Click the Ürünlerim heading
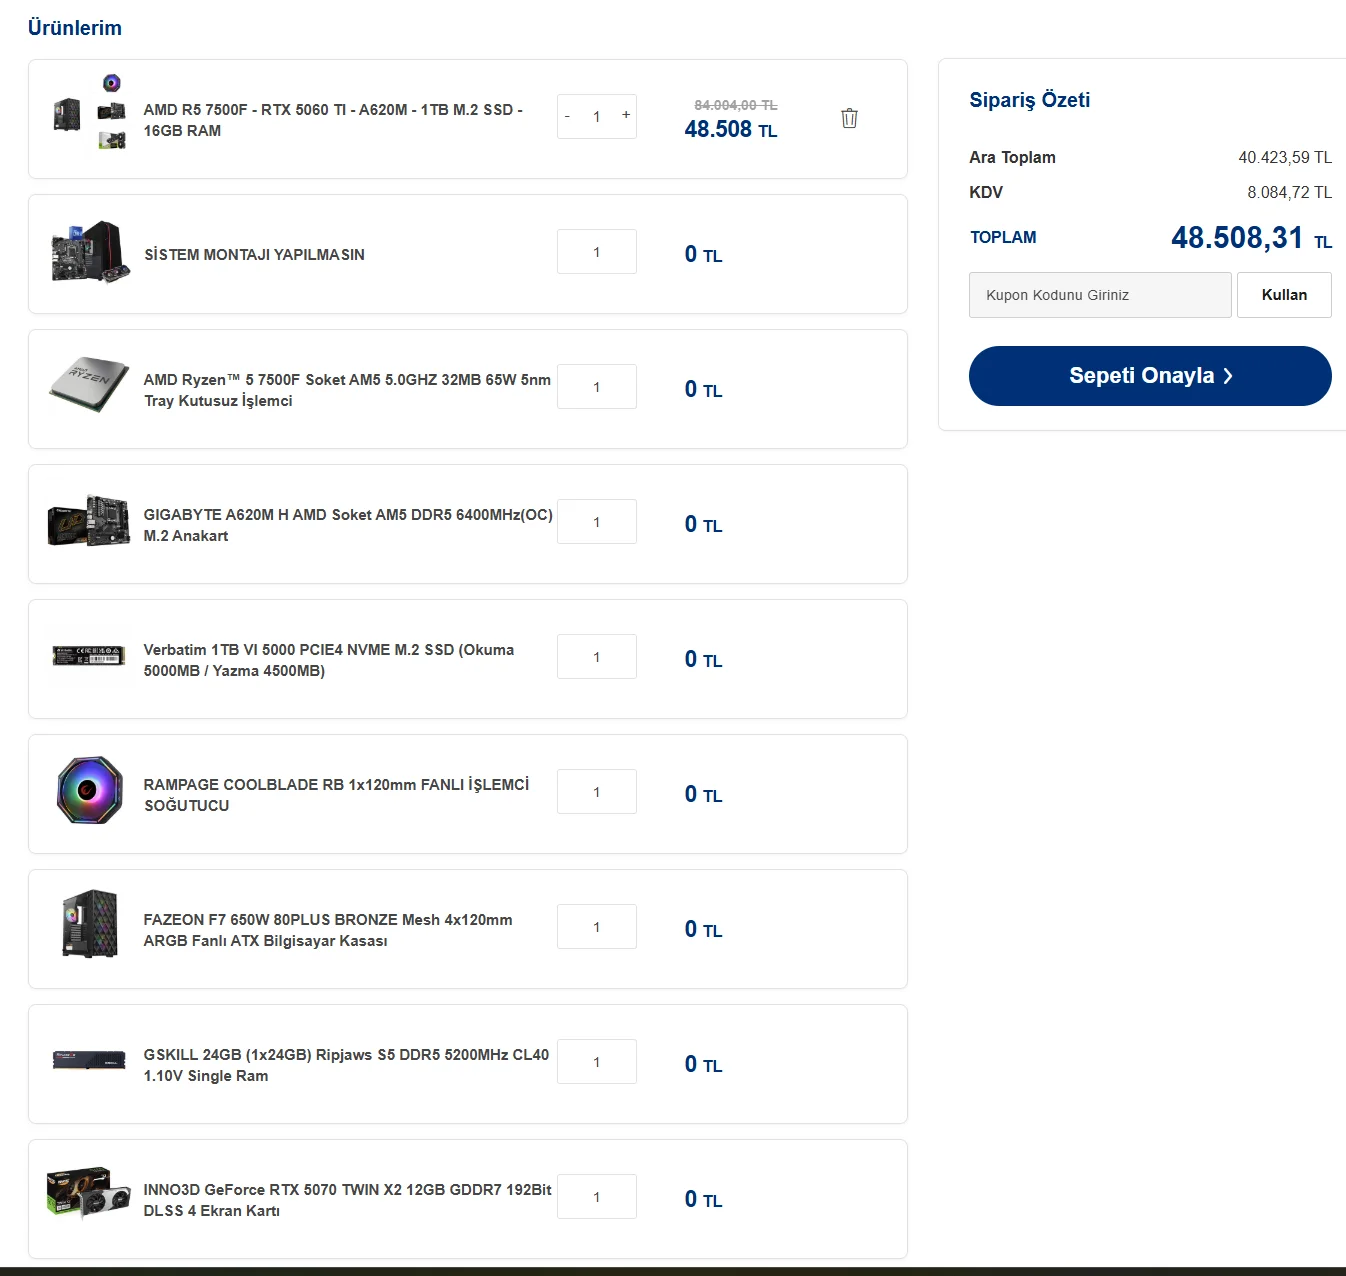The image size is (1346, 1276). tap(75, 28)
